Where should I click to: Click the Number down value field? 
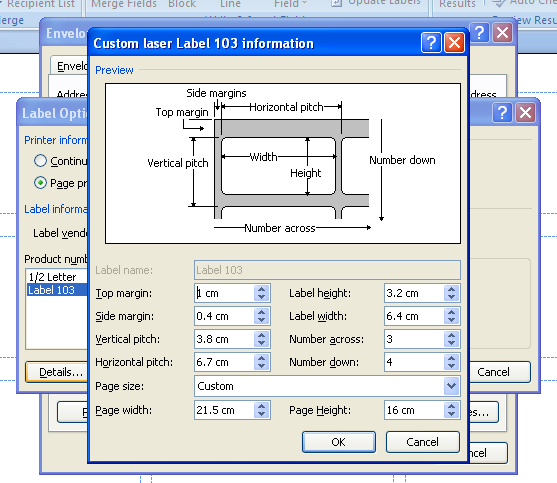coord(414,362)
